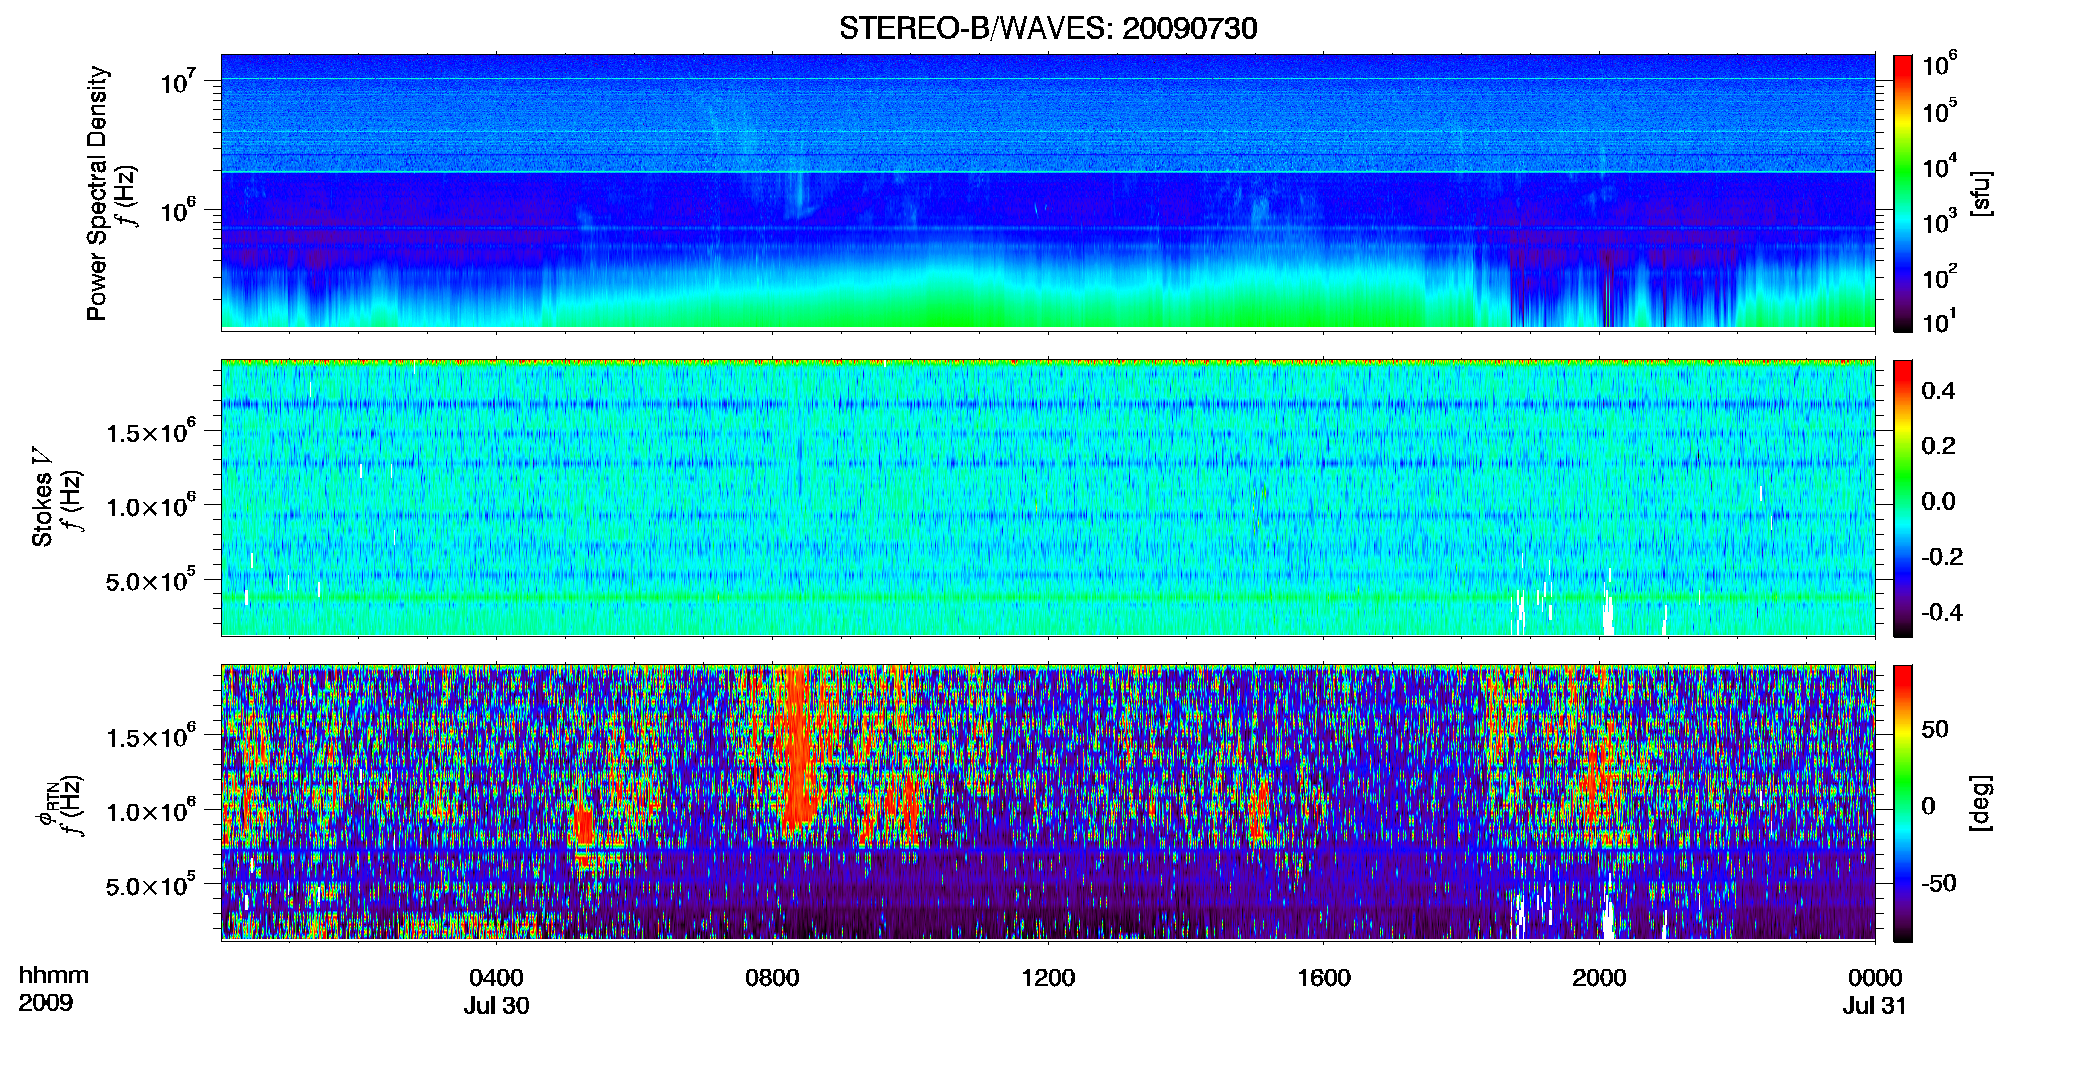Select the 1.0×10^6 tick on the φRTN axis

click(151, 811)
